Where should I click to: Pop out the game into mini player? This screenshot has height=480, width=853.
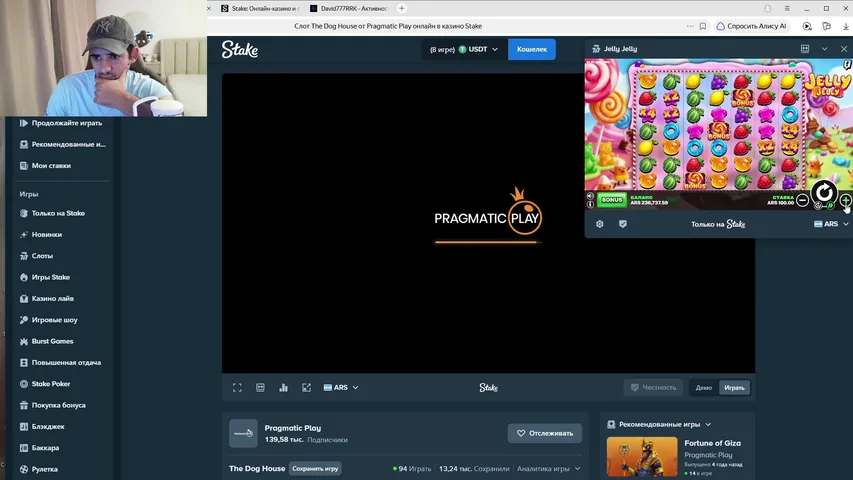[306, 387]
